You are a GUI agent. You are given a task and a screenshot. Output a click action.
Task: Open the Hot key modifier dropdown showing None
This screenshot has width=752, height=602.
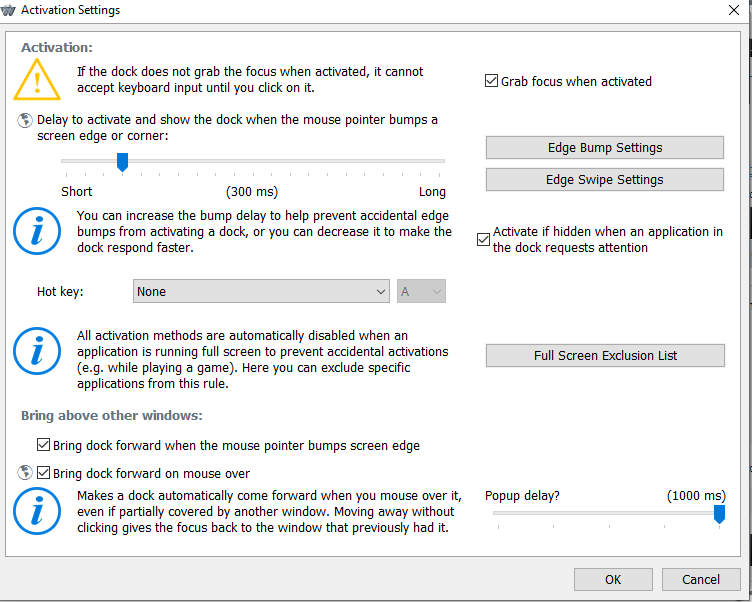261,291
